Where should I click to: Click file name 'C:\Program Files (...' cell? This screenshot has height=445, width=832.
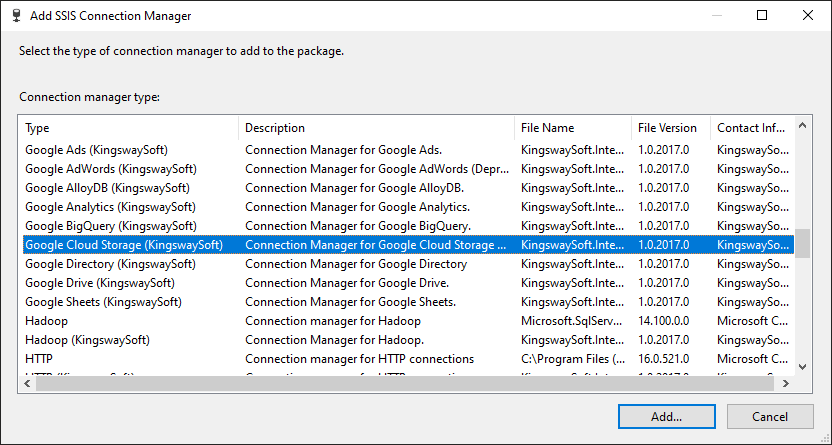(x=573, y=359)
